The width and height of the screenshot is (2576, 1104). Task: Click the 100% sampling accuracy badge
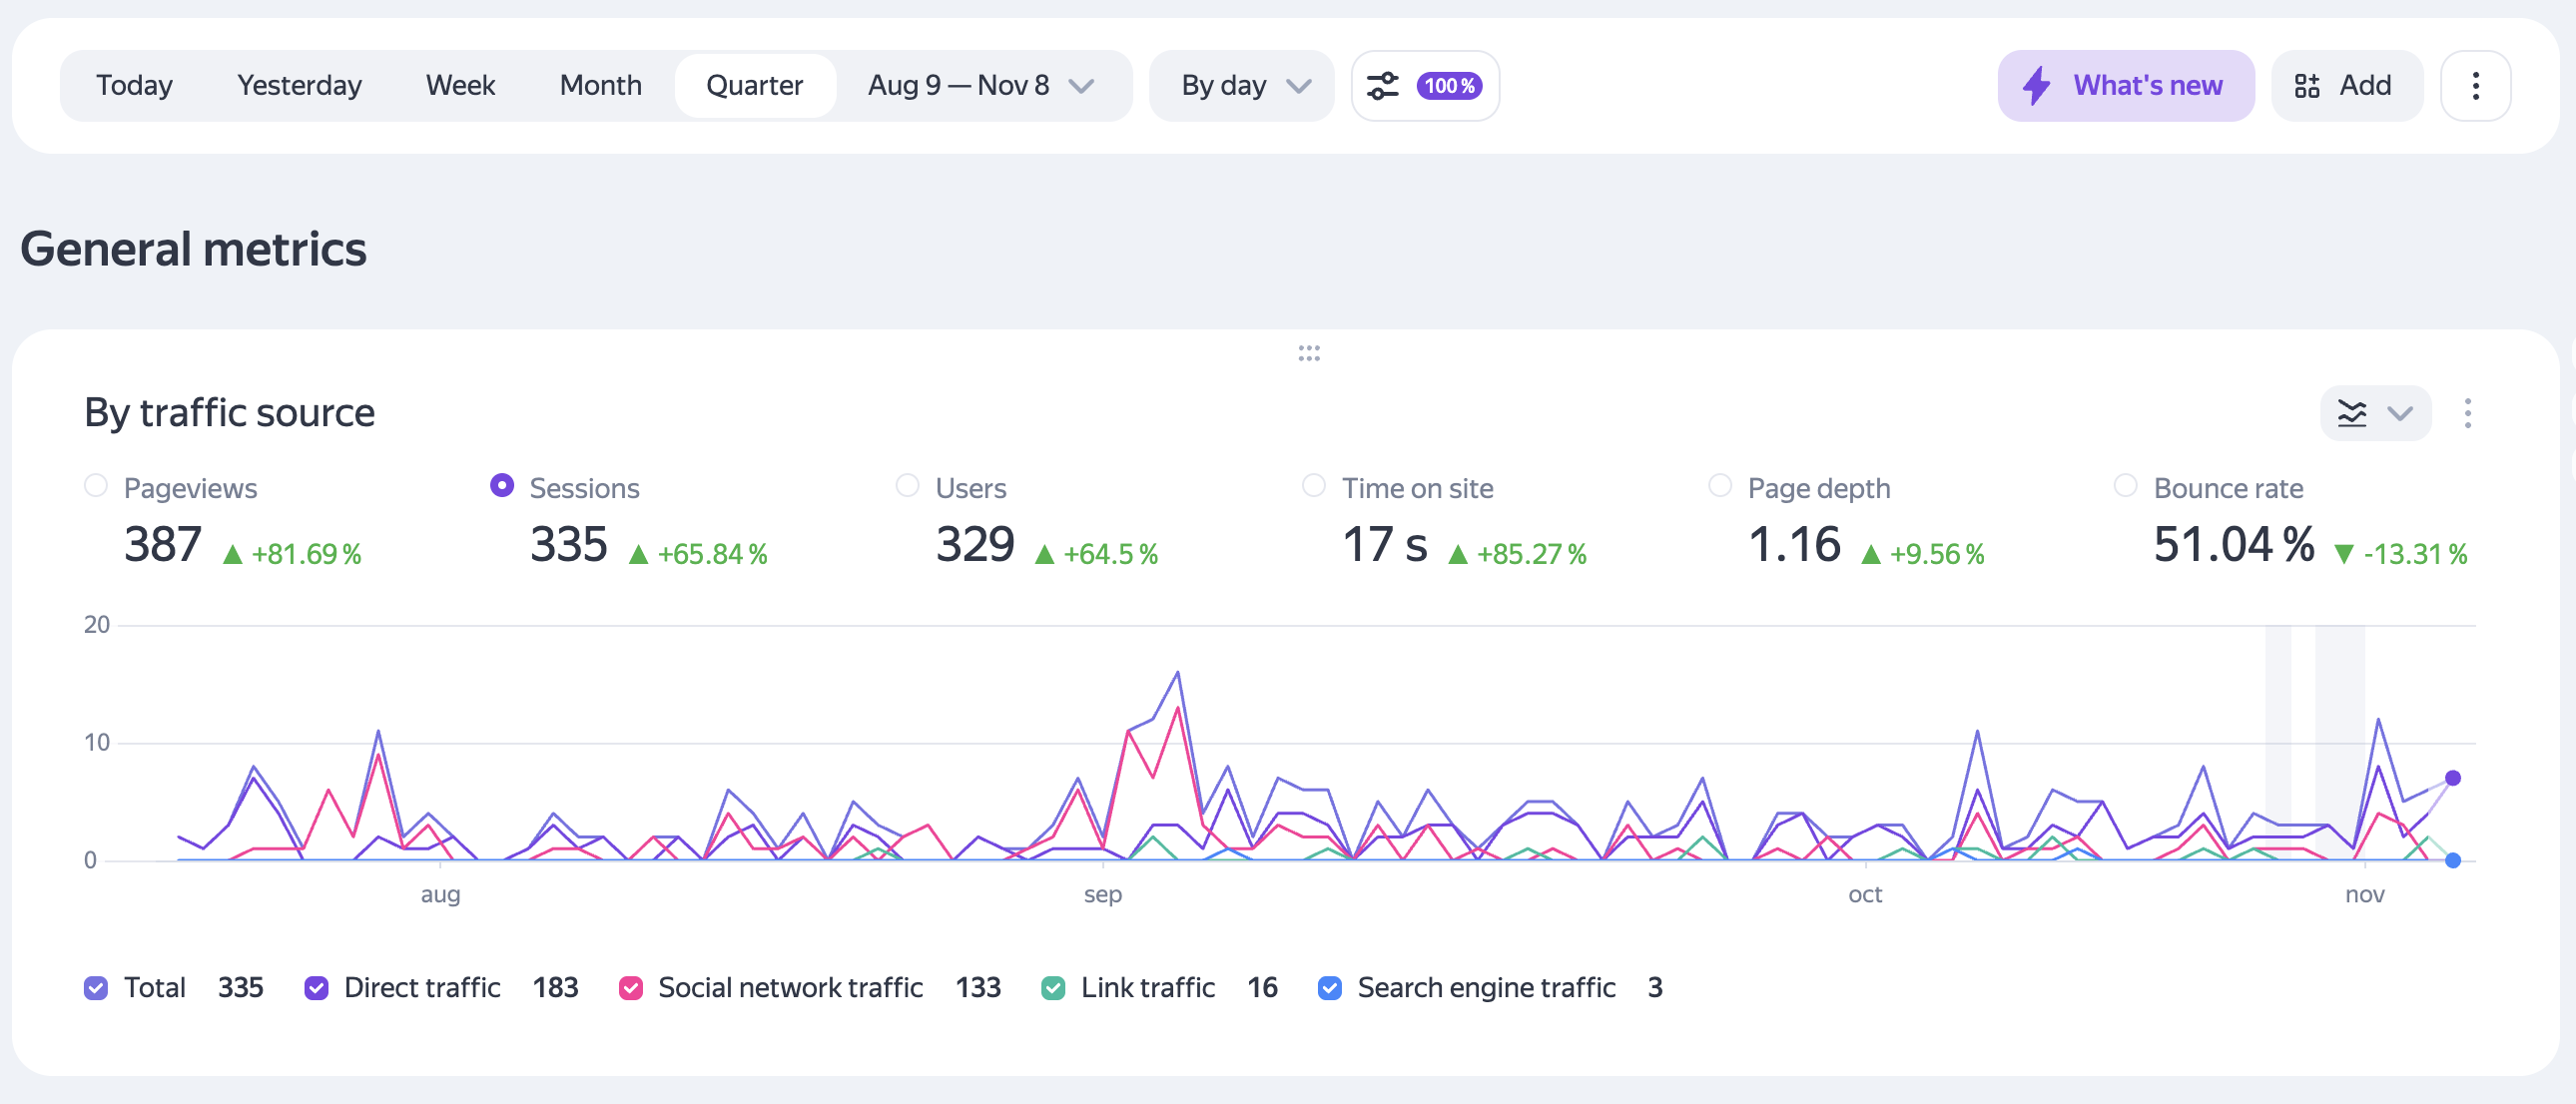[x=1449, y=86]
